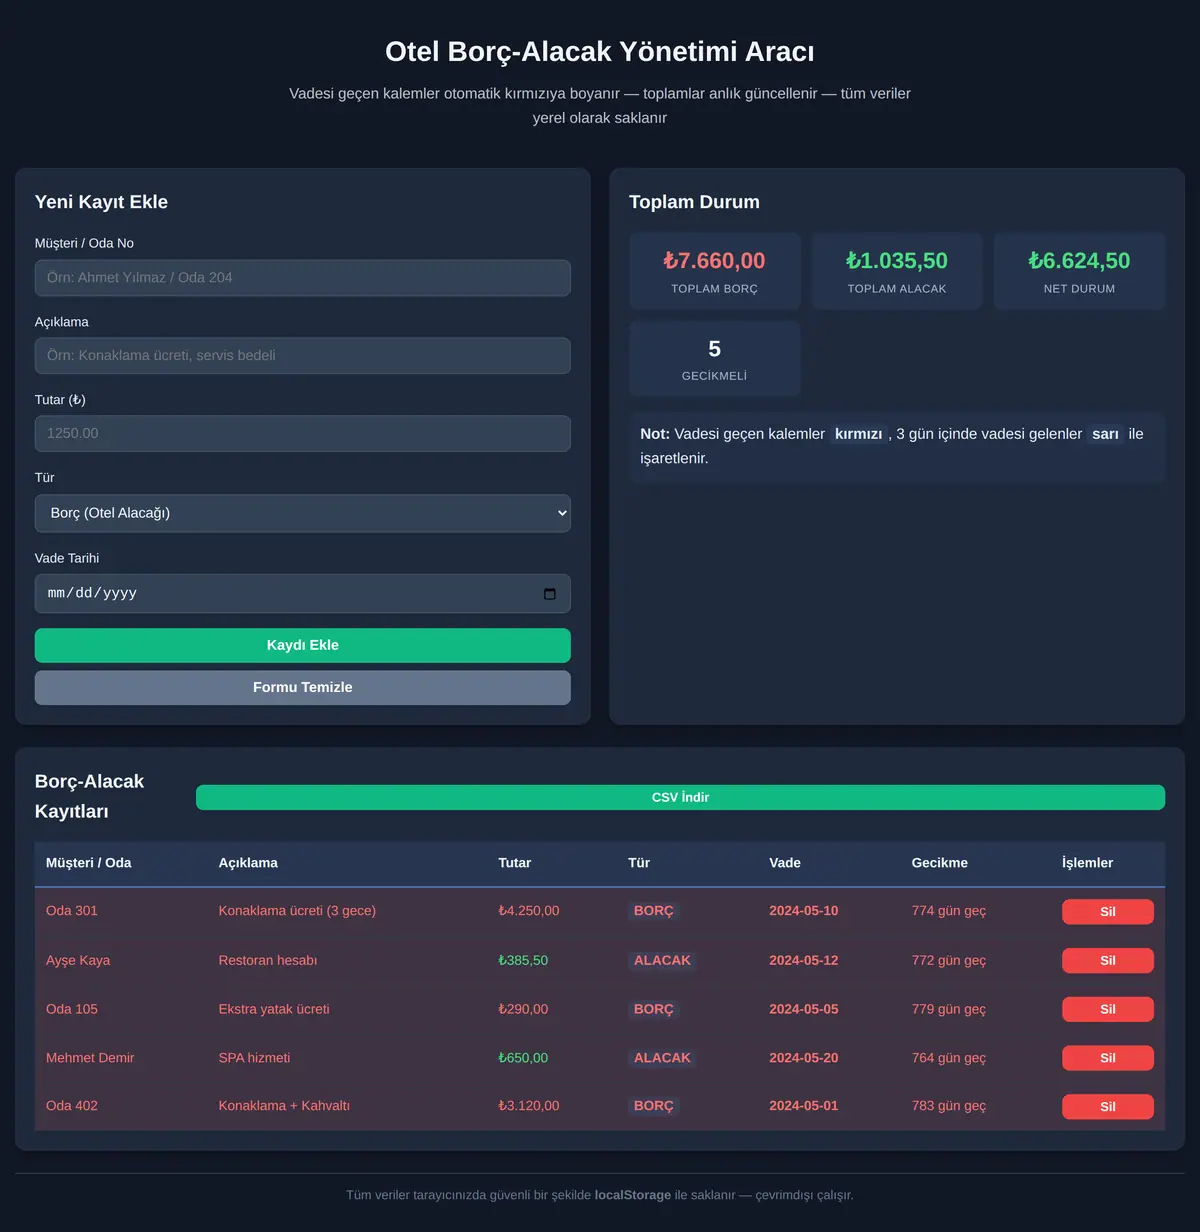The width and height of the screenshot is (1200, 1232).
Task: Click the due date 2024-05-10
Action: 804,911
